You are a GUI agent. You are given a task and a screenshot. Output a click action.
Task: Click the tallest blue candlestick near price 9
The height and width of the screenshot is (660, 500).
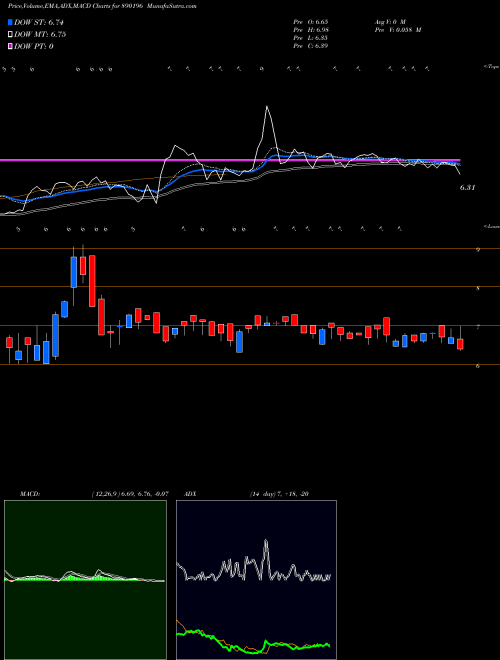point(74,272)
